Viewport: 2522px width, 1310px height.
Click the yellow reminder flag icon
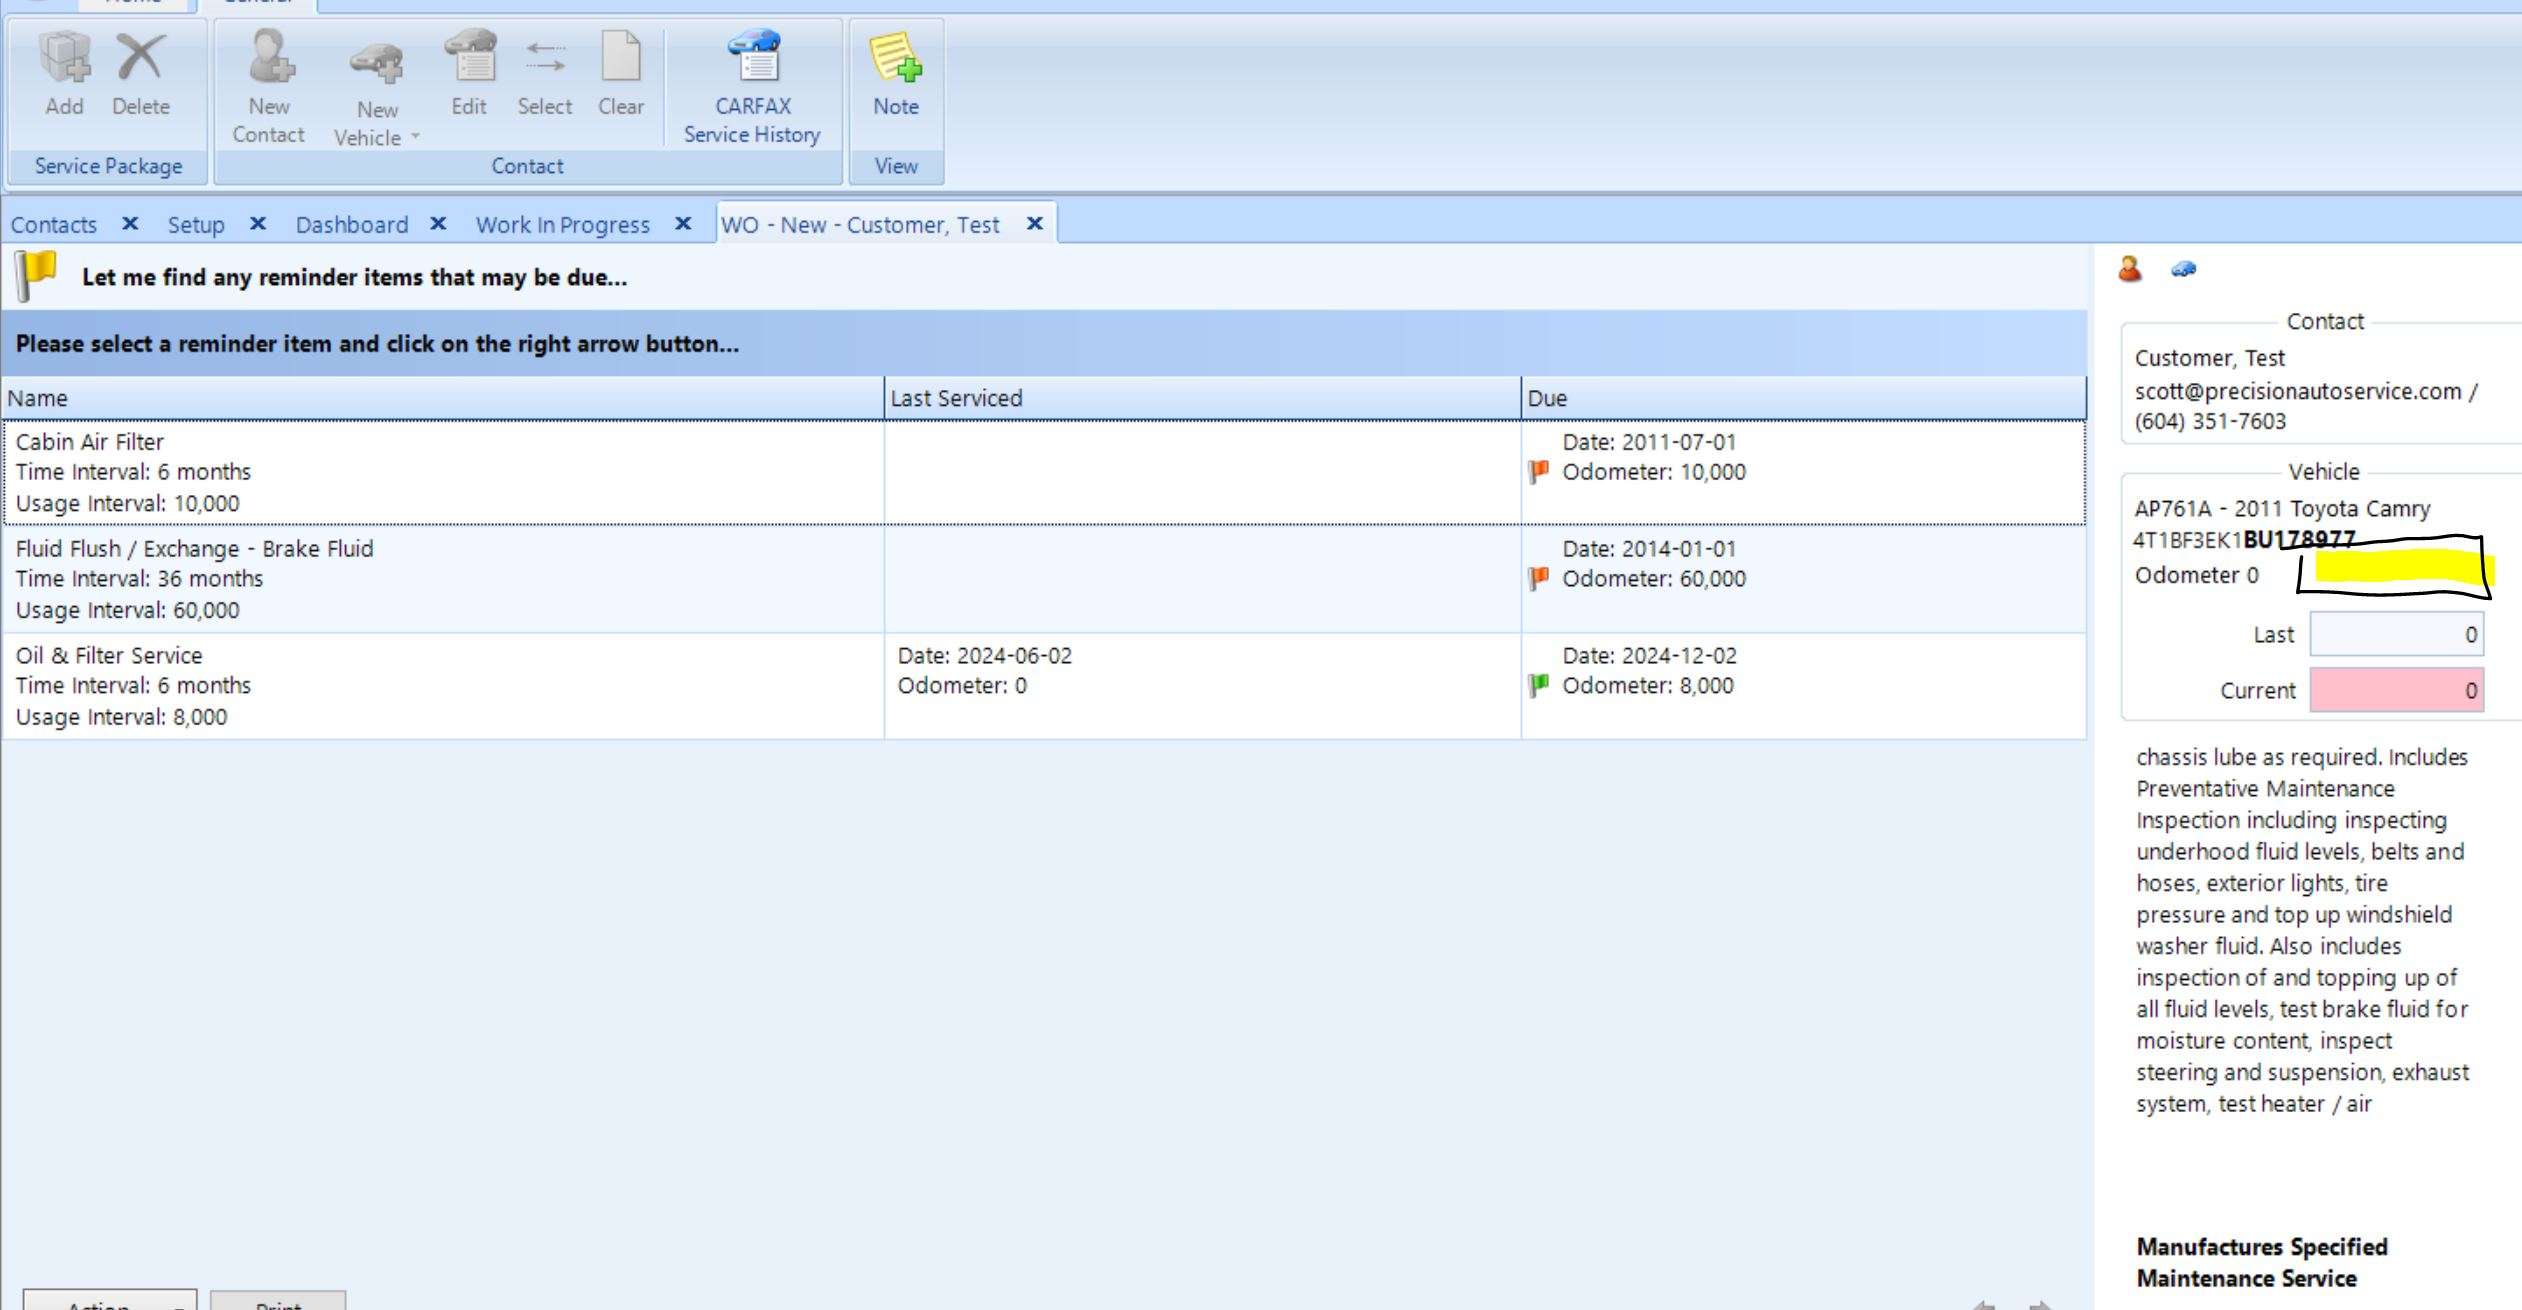tap(36, 276)
